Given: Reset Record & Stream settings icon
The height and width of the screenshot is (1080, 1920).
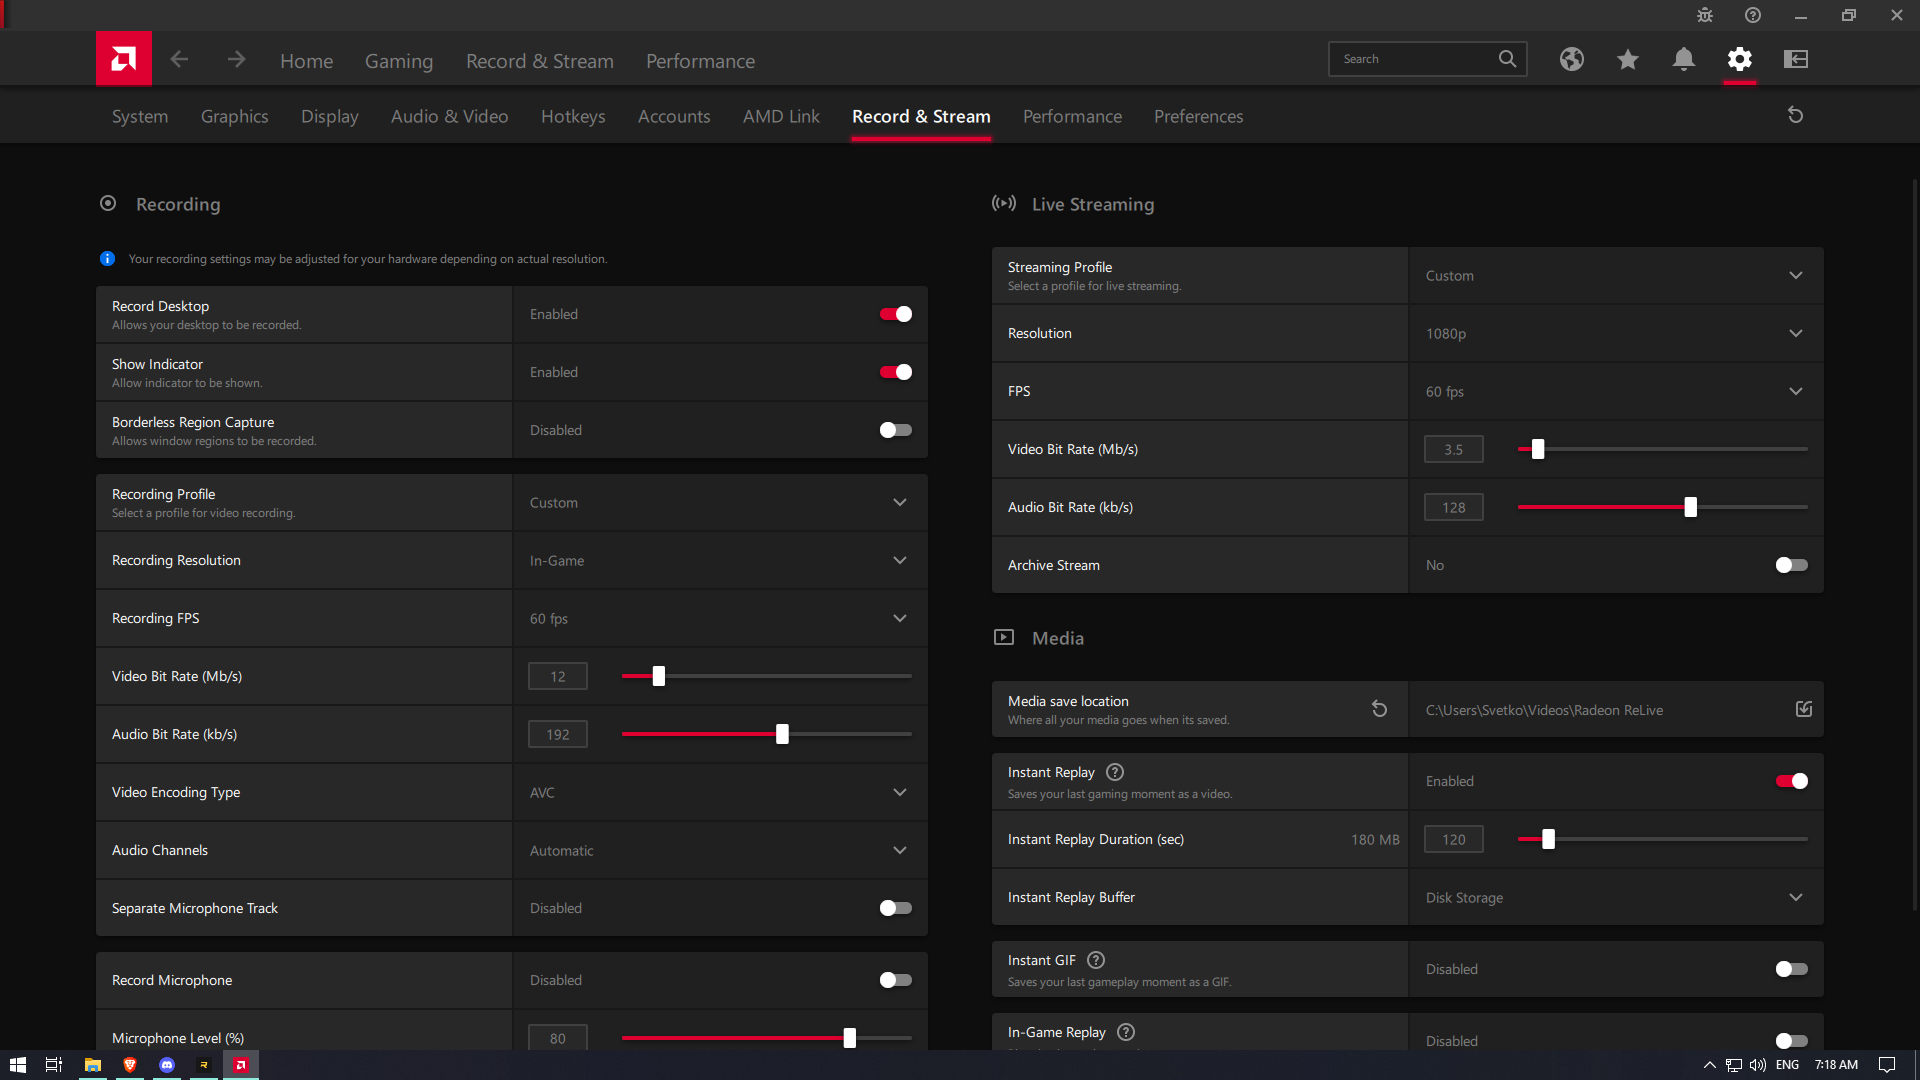Looking at the screenshot, I should tap(1796, 115).
